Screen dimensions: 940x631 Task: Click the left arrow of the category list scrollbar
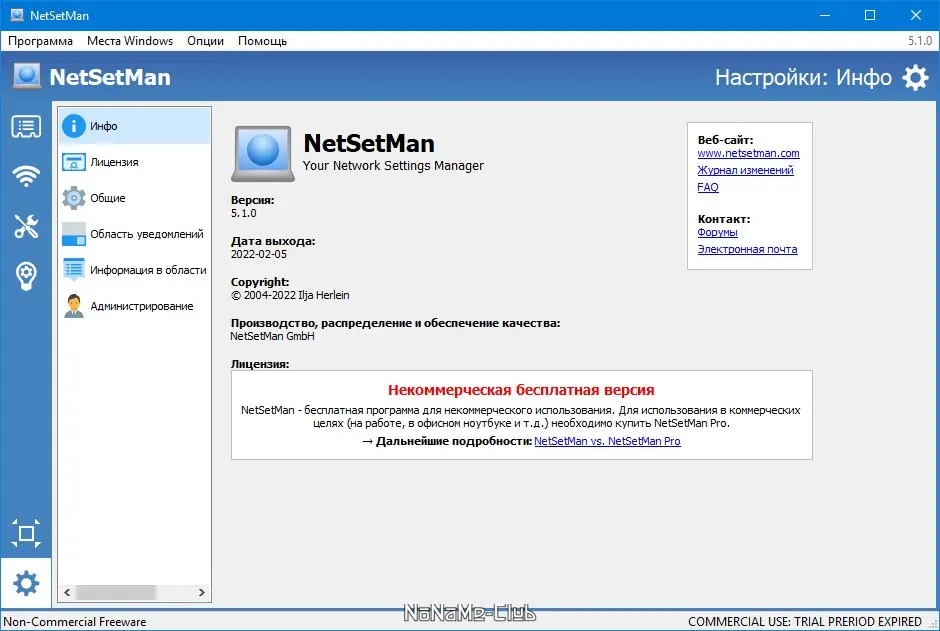coord(67,592)
